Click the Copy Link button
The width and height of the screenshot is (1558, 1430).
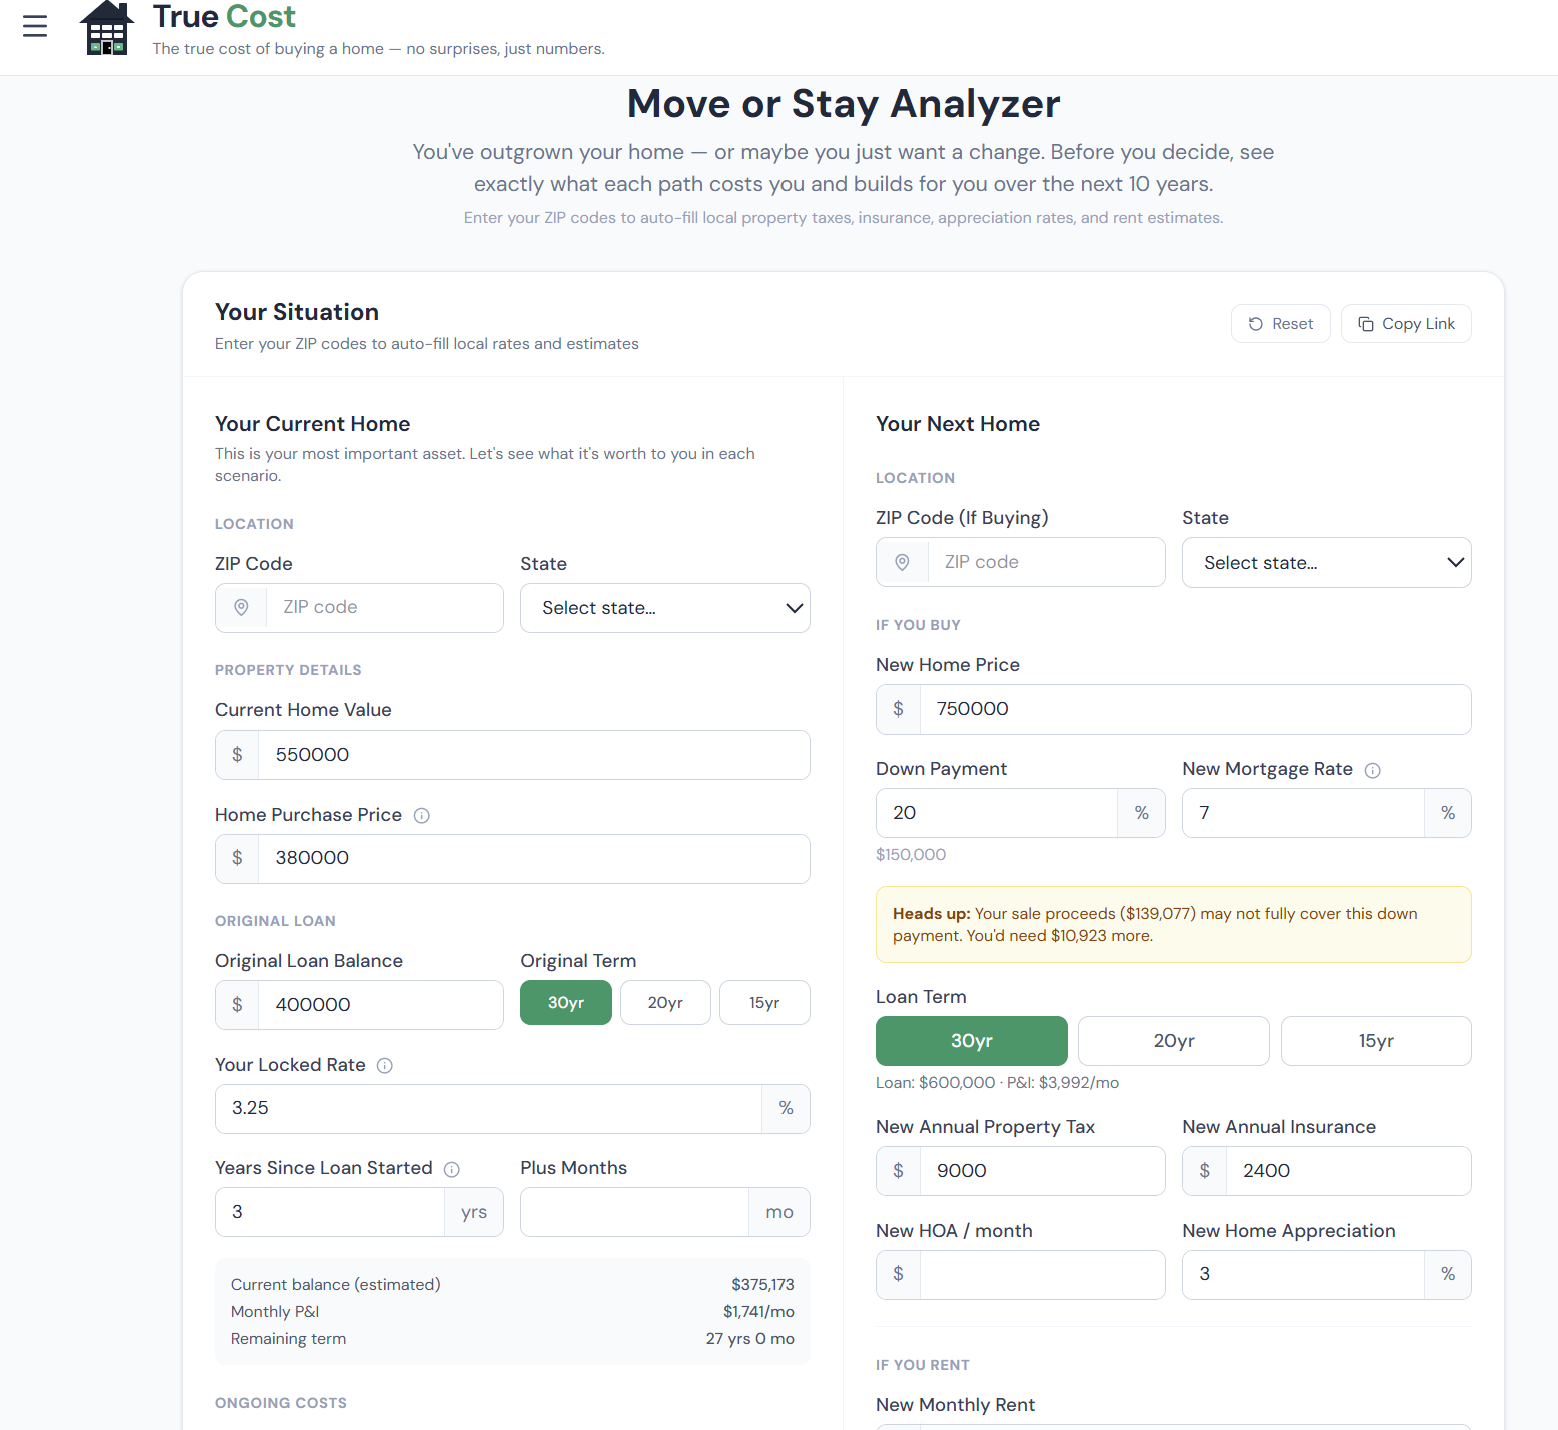pyautogui.click(x=1406, y=324)
